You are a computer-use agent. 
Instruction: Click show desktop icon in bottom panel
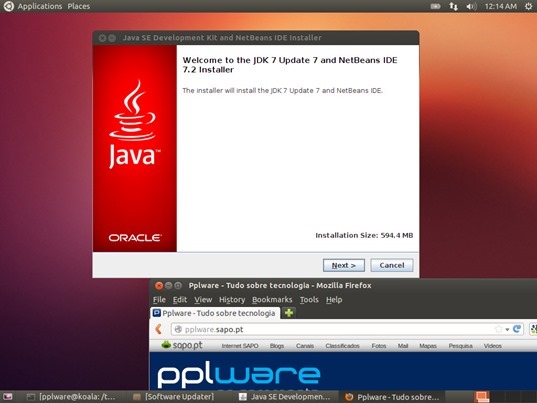coord(8,397)
